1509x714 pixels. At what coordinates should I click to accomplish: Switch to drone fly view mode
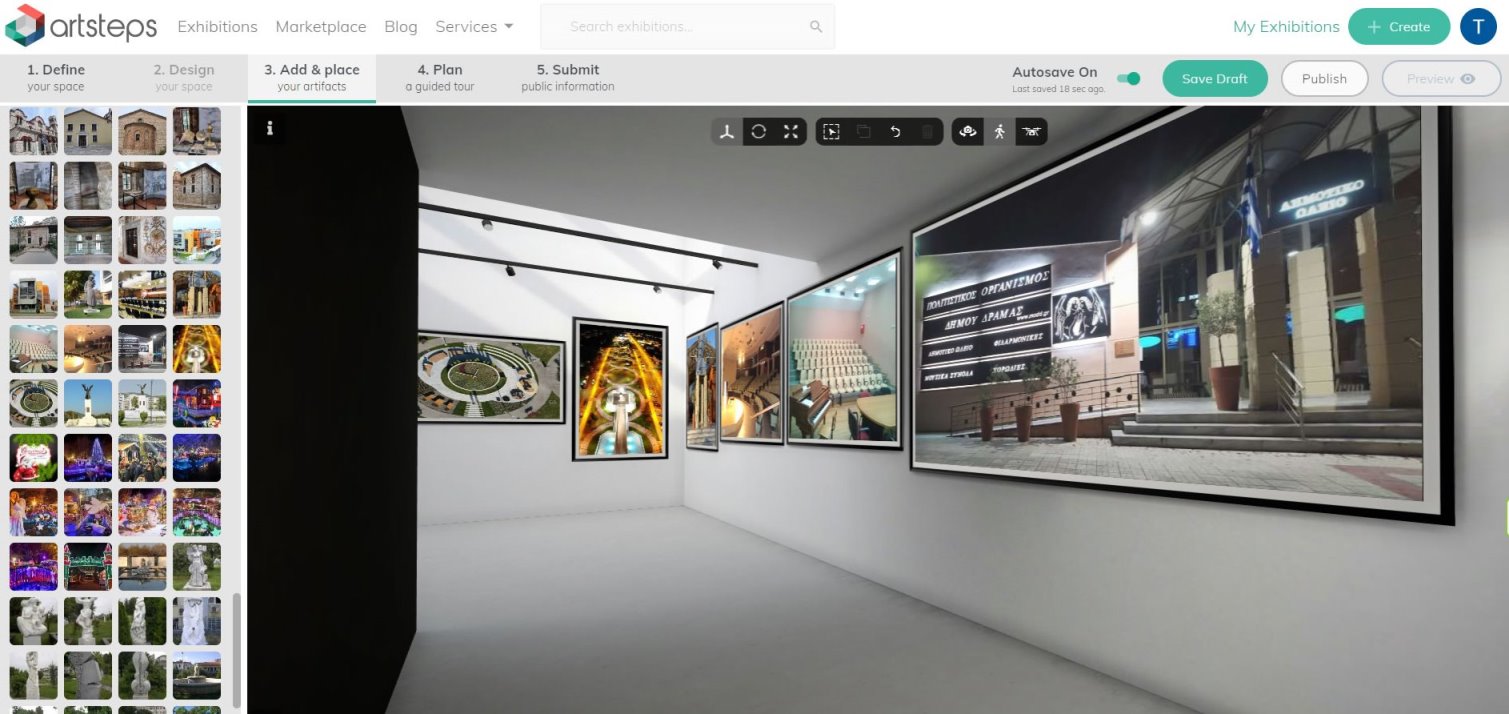tap(1031, 132)
